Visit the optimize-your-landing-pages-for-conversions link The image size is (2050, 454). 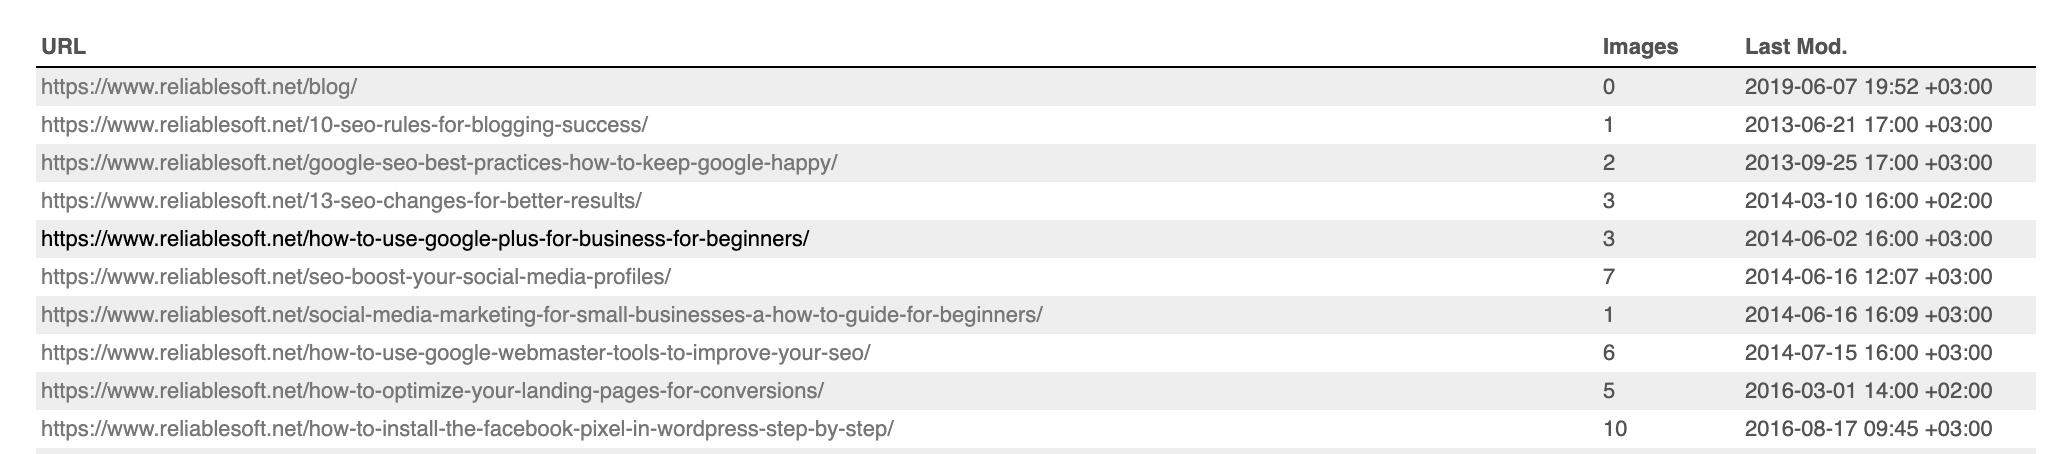pos(432,391)
